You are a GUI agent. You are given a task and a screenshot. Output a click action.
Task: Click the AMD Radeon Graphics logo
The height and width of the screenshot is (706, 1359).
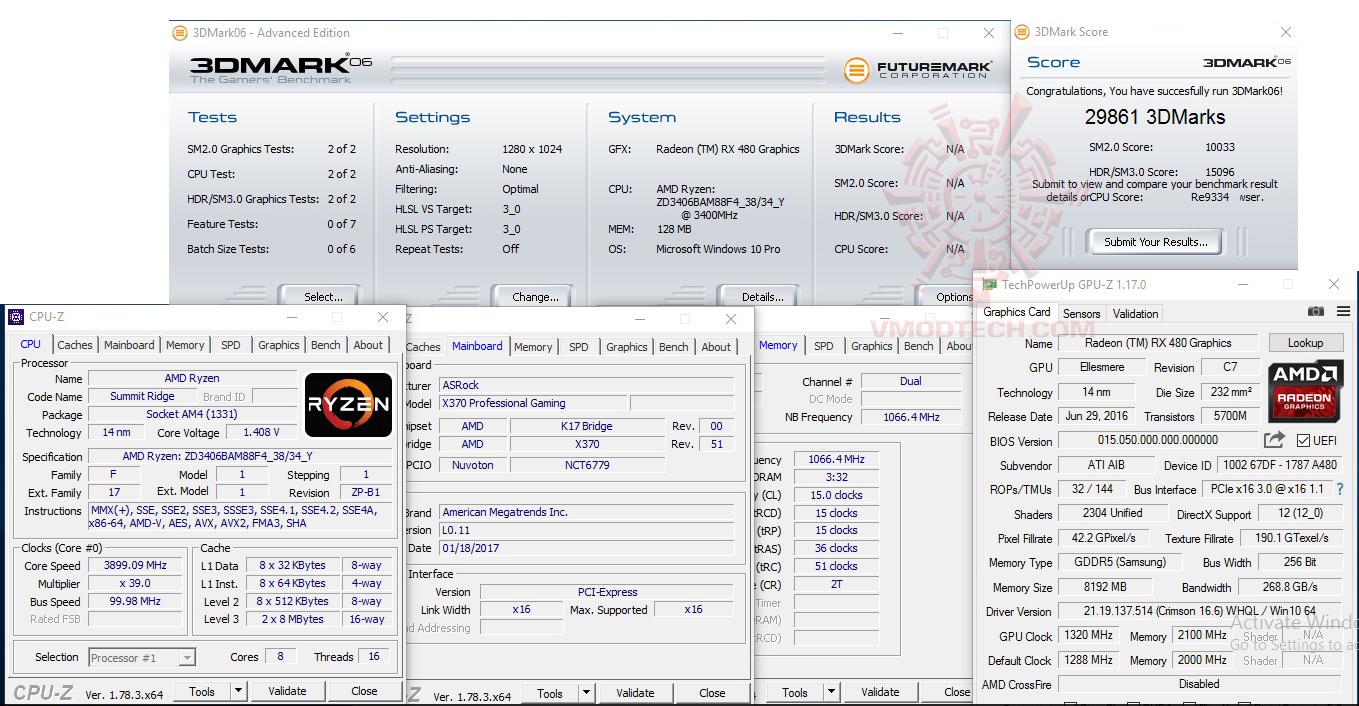point(1305,392)
